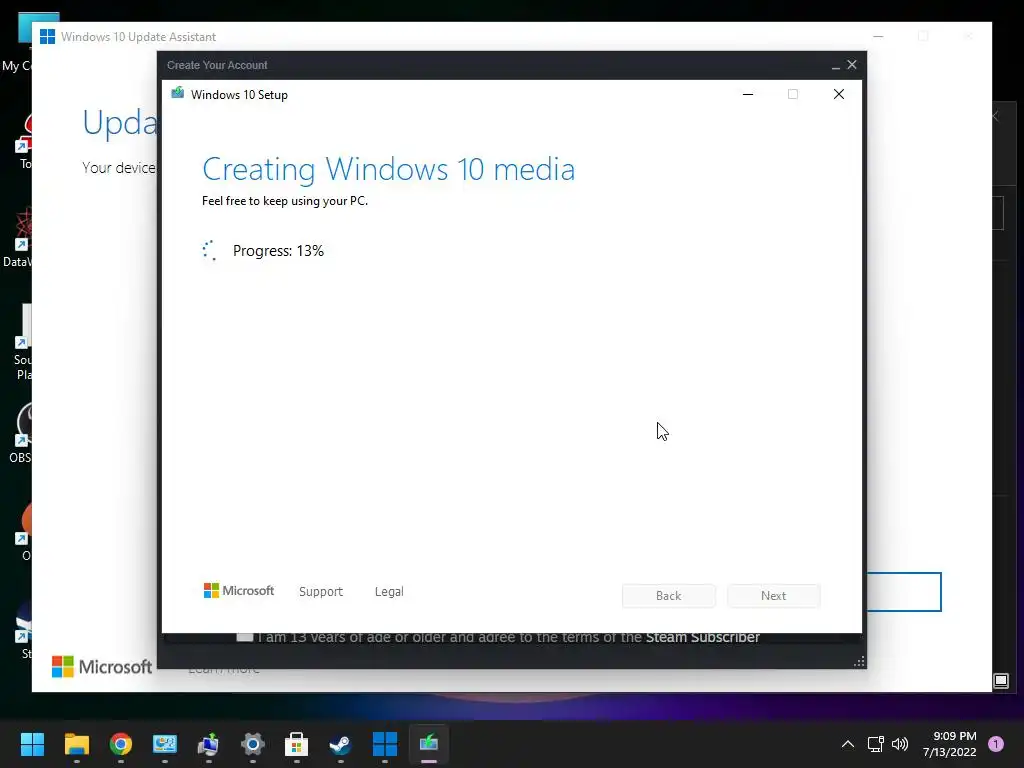
Task: Open the Support link in Setup
Action: click(321, 591)
